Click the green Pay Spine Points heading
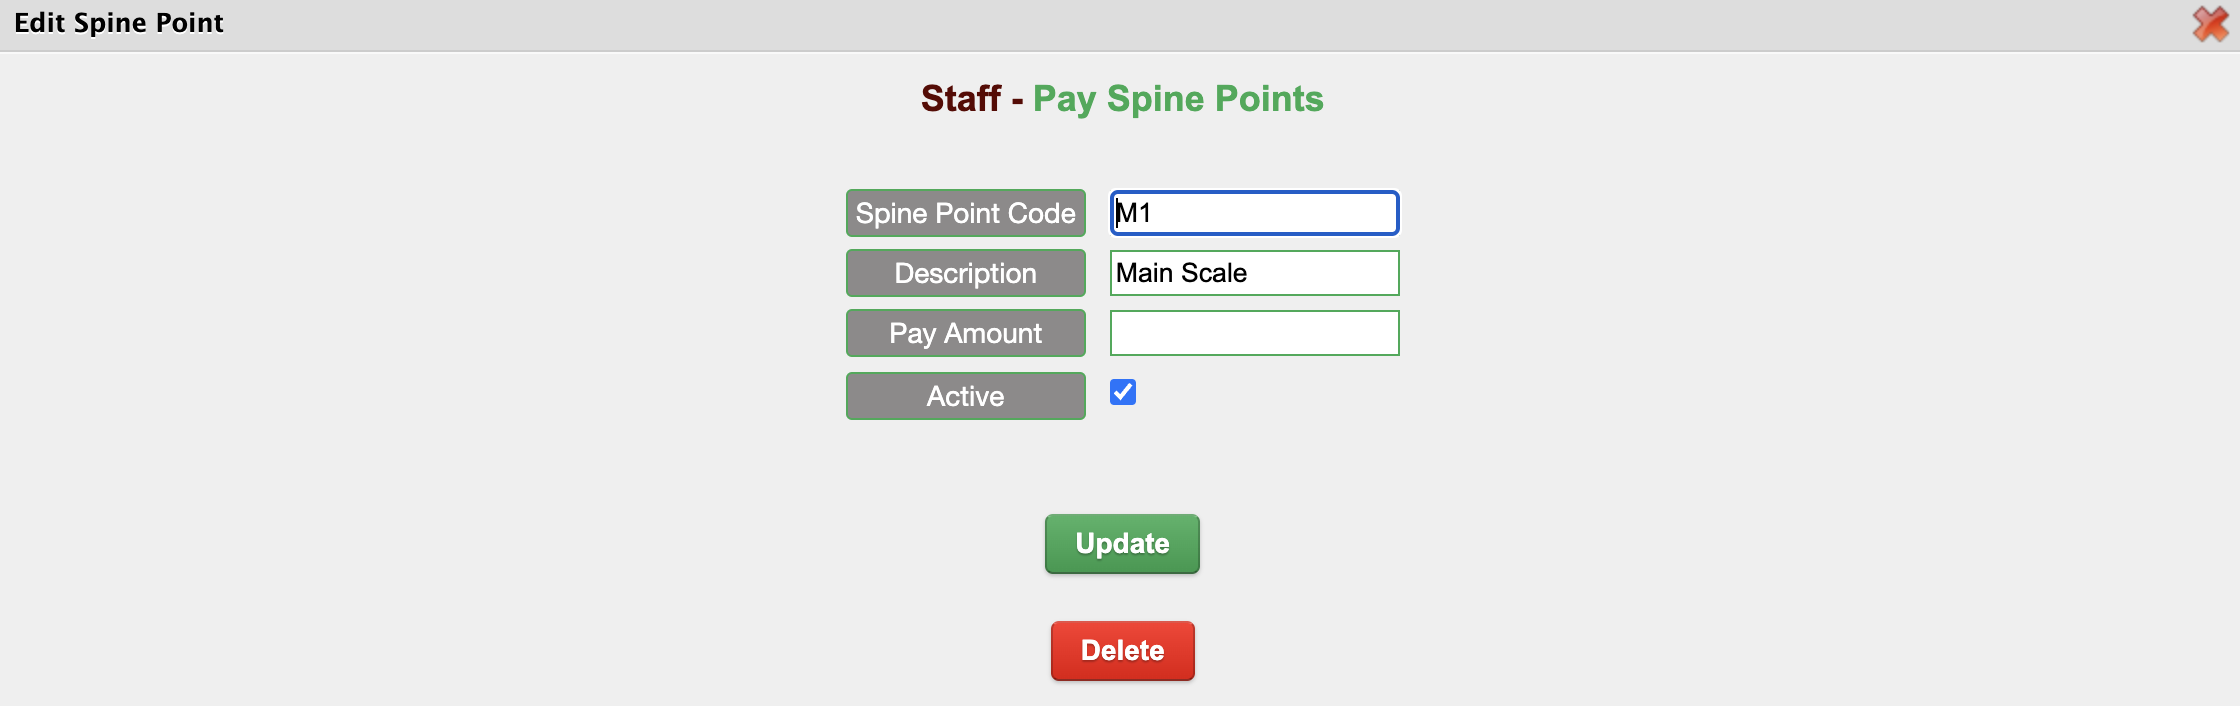 (1178, 99)
